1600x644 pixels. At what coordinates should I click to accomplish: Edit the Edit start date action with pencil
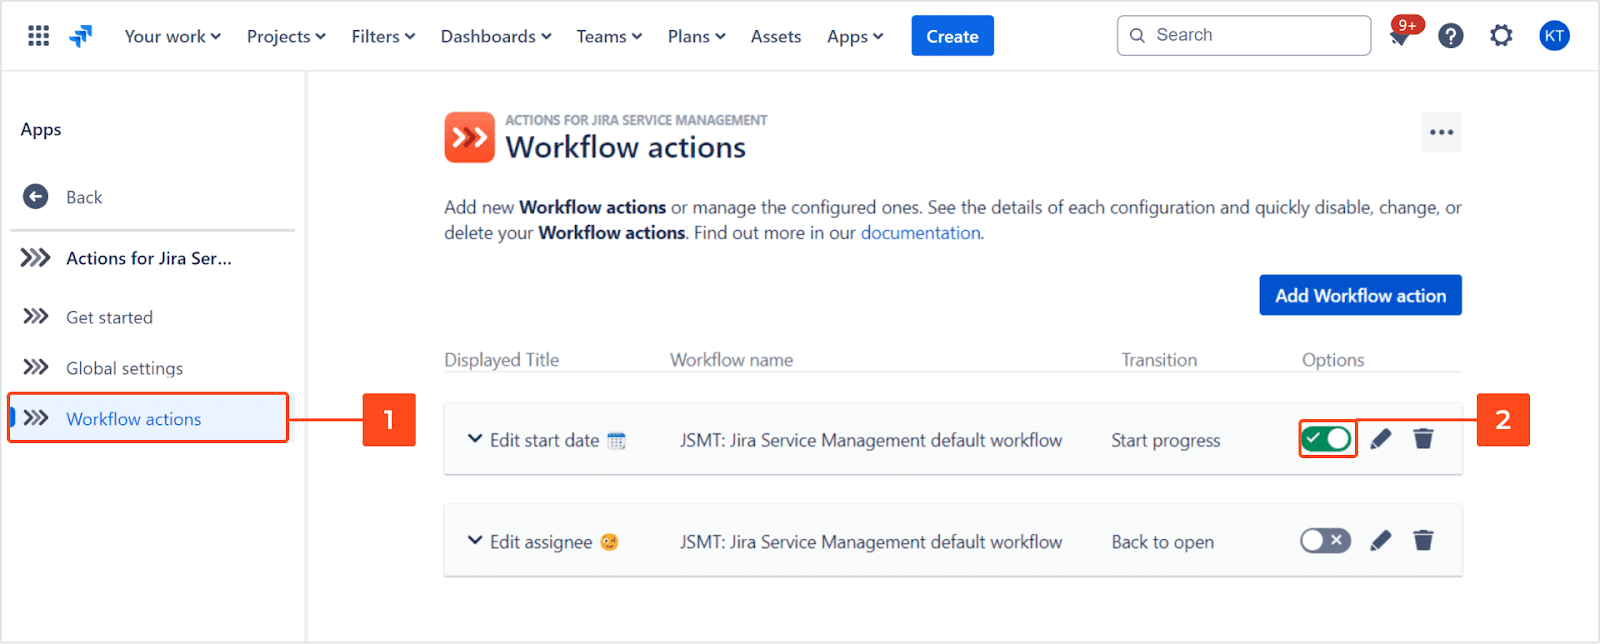coord(1381,439)
